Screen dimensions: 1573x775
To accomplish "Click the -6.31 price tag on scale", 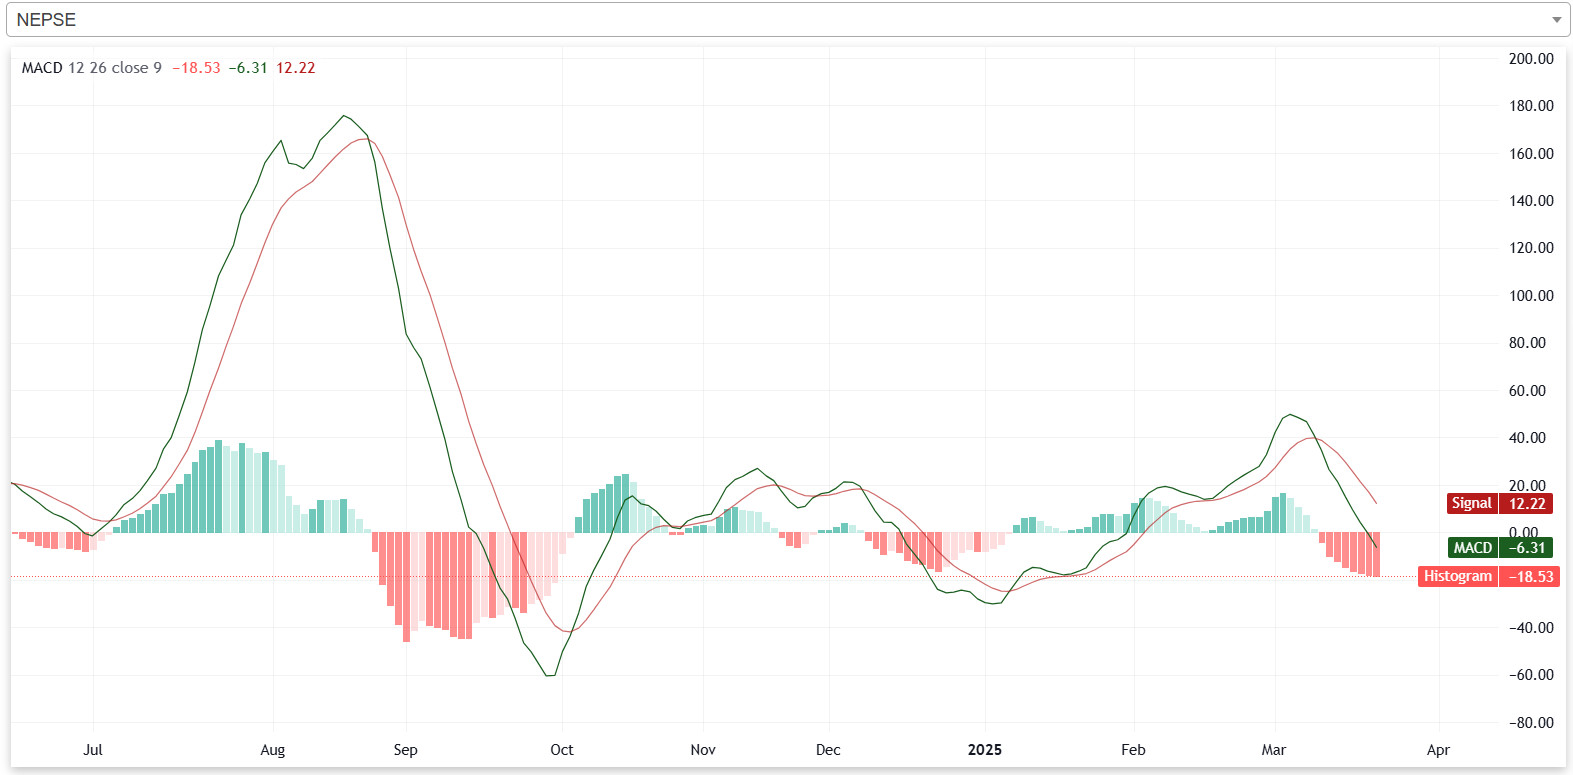I will 1527,548.
